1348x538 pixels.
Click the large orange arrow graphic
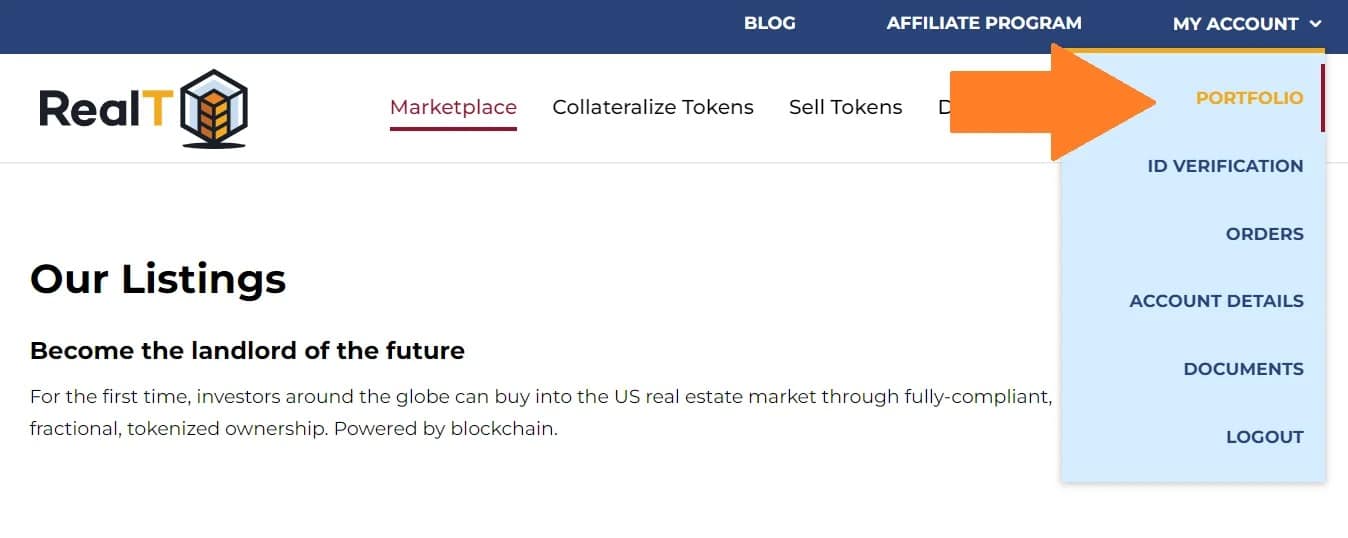[1053, 101]
